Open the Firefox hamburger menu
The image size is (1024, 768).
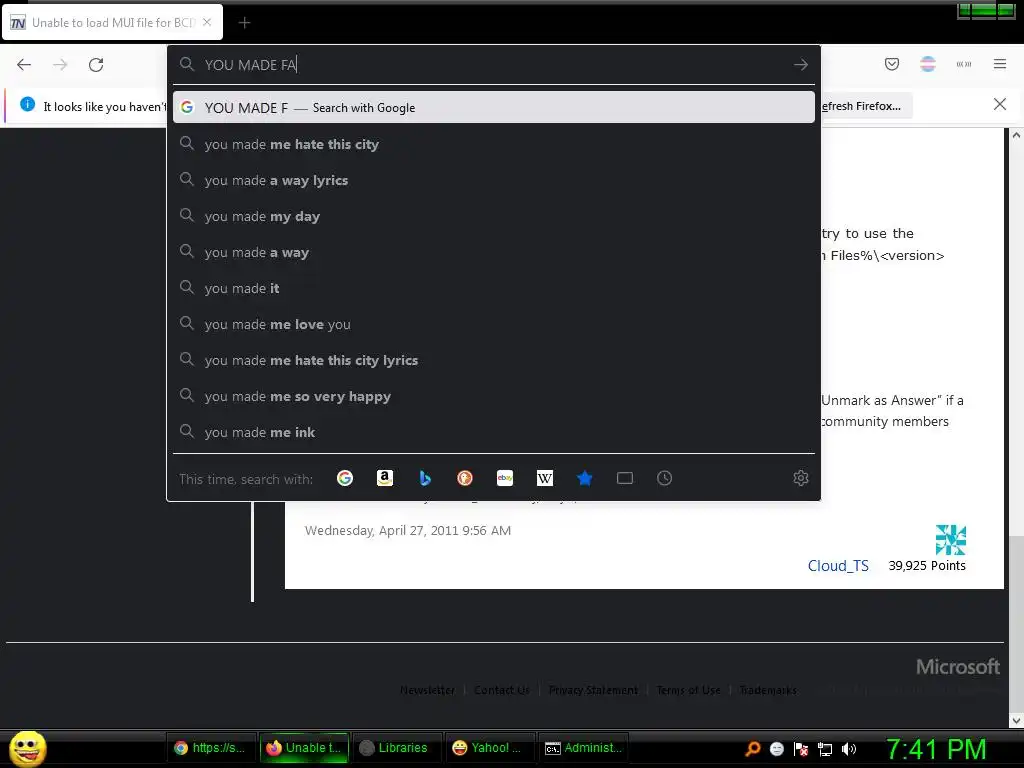click(1000, 64)
